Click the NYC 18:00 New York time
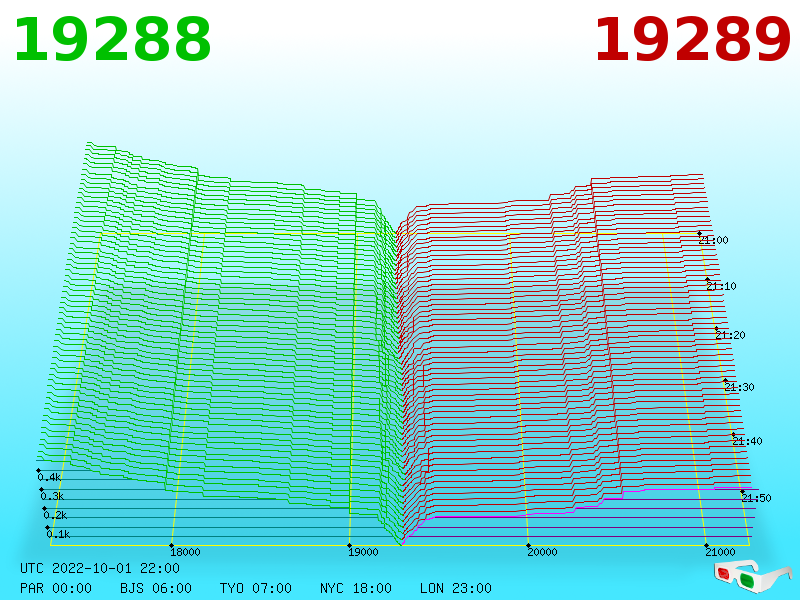This screenshot has height=600, width=800. 356,588
